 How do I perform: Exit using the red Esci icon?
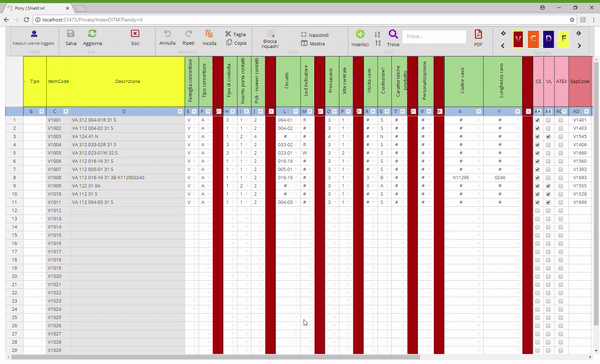[135, 34]
